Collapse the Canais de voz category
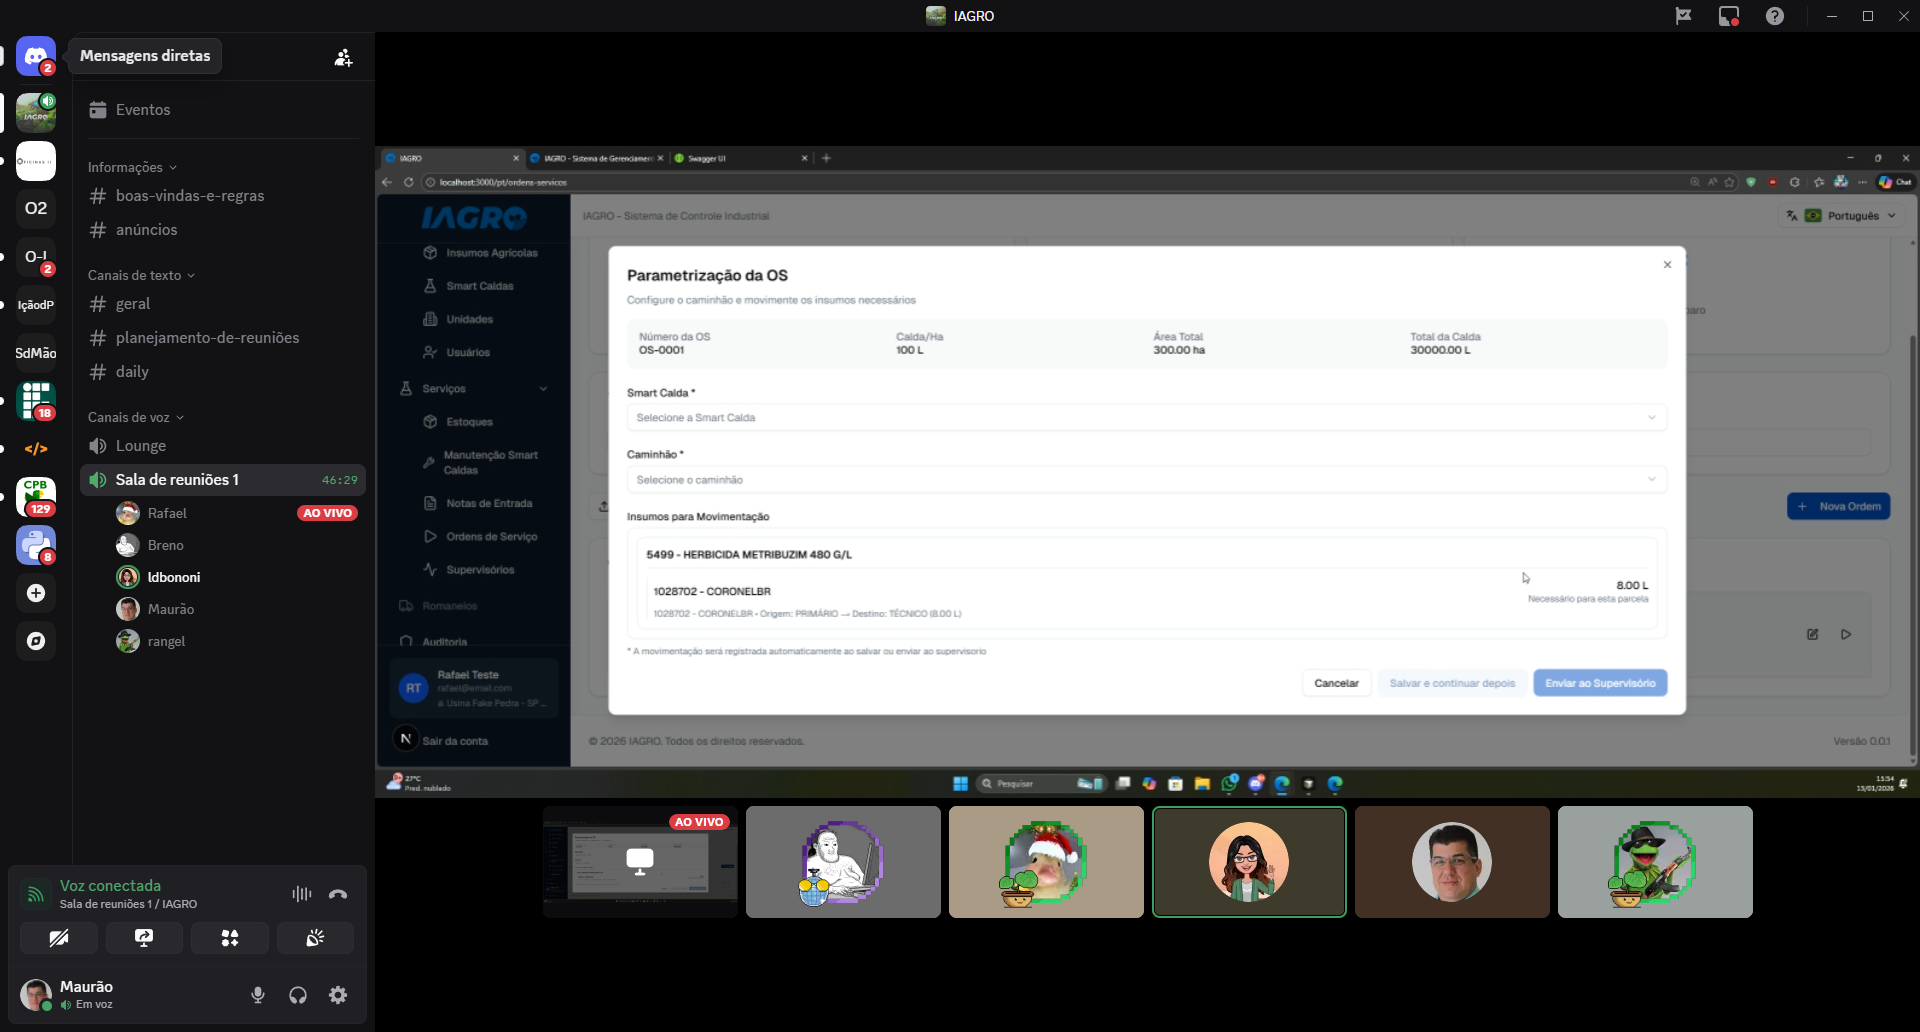The image size is (1920, 1032). point(135,417)
